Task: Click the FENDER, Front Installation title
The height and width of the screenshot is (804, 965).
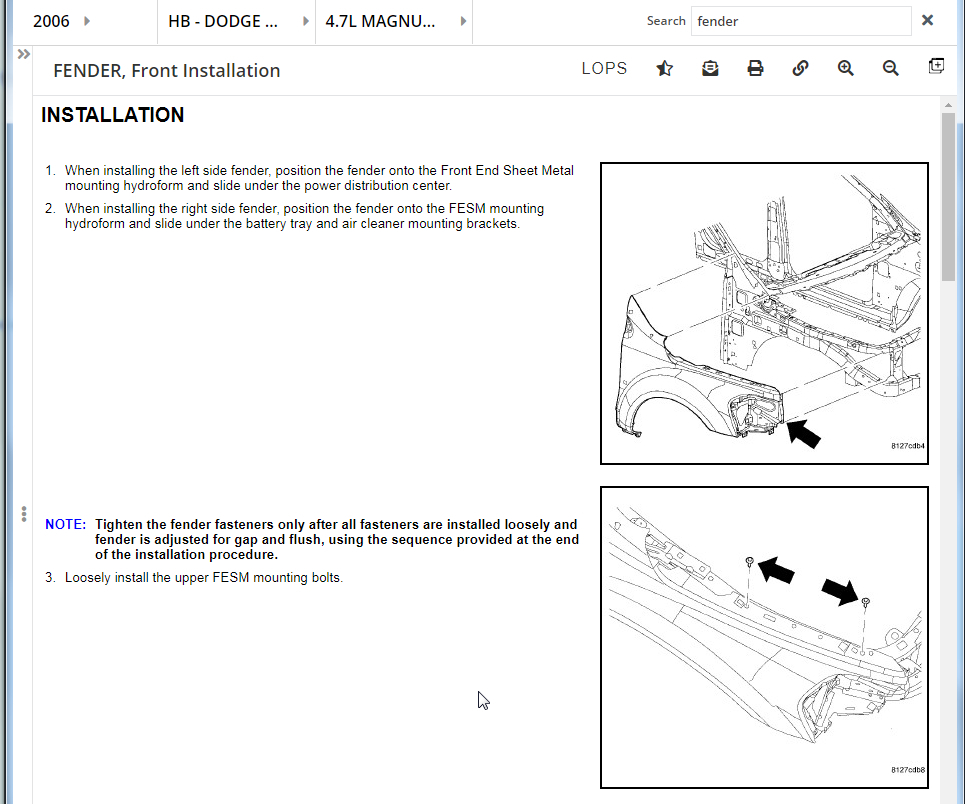Action: point(167,71)
